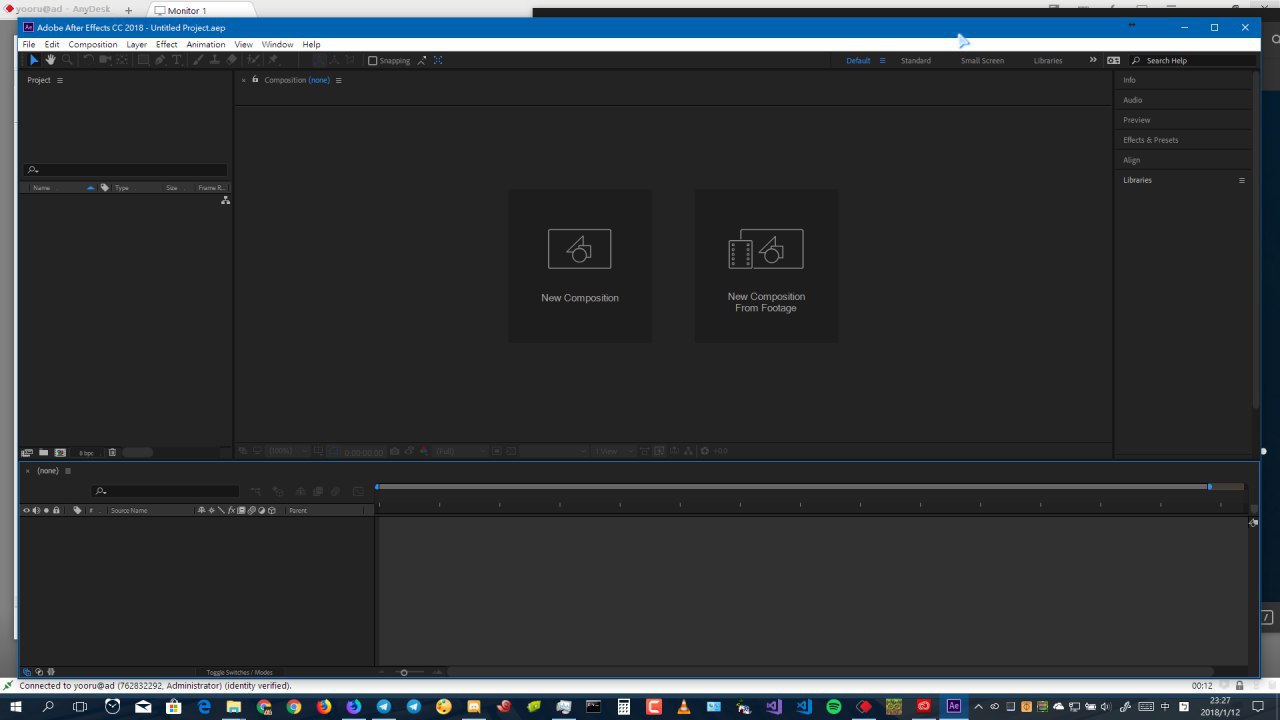Open the Preview panel
1280x720 pixels.
click(x=1136, y=120)
